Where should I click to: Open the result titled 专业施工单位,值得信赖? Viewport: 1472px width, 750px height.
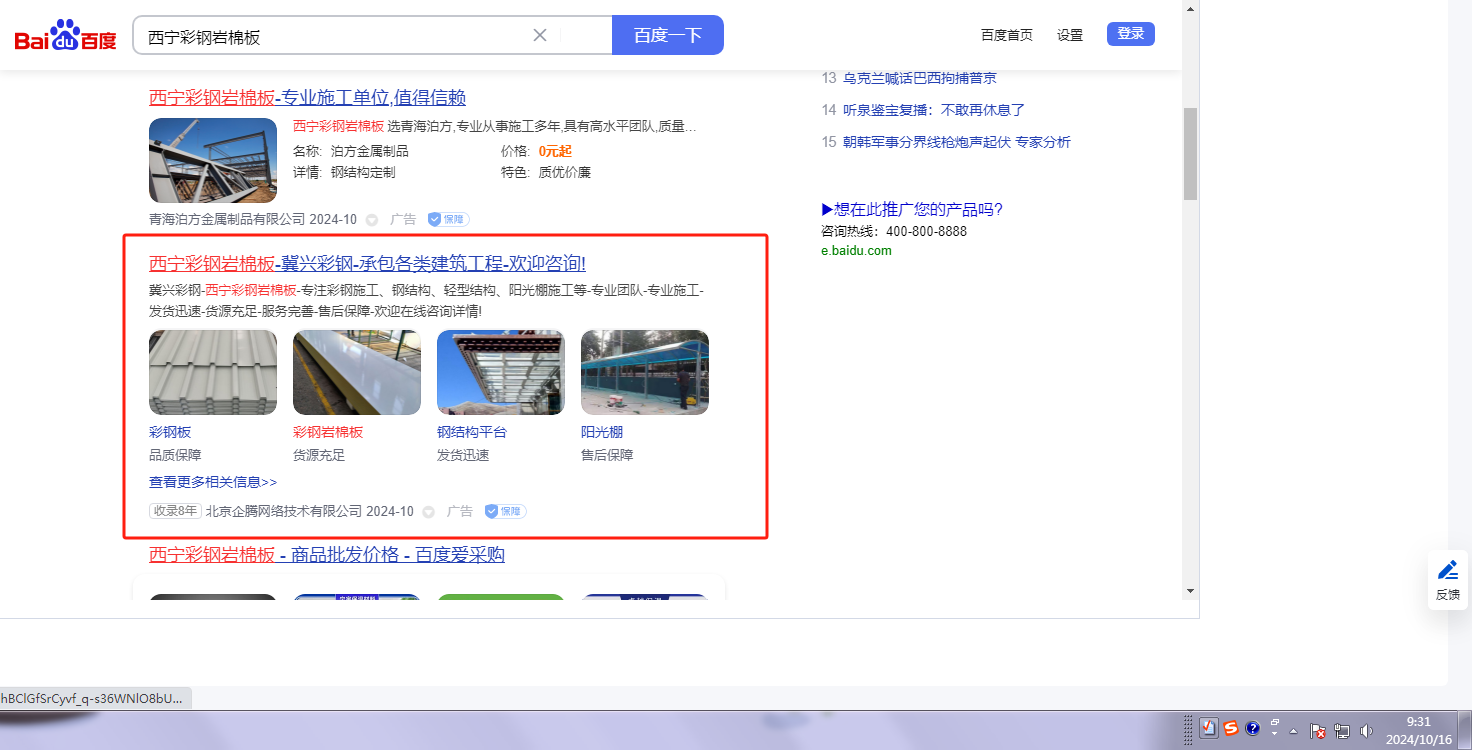pyautogui.click(x=307, y=98)
